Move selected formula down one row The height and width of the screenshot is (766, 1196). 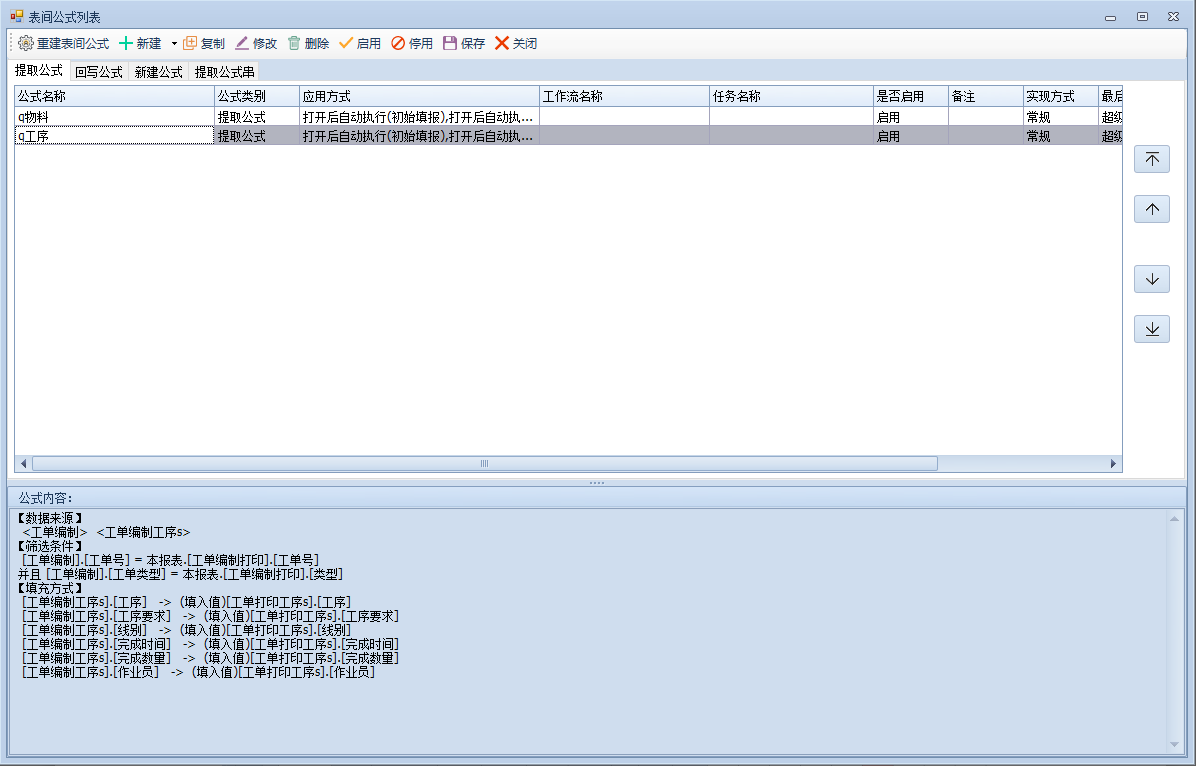(x=1152, y=279)
